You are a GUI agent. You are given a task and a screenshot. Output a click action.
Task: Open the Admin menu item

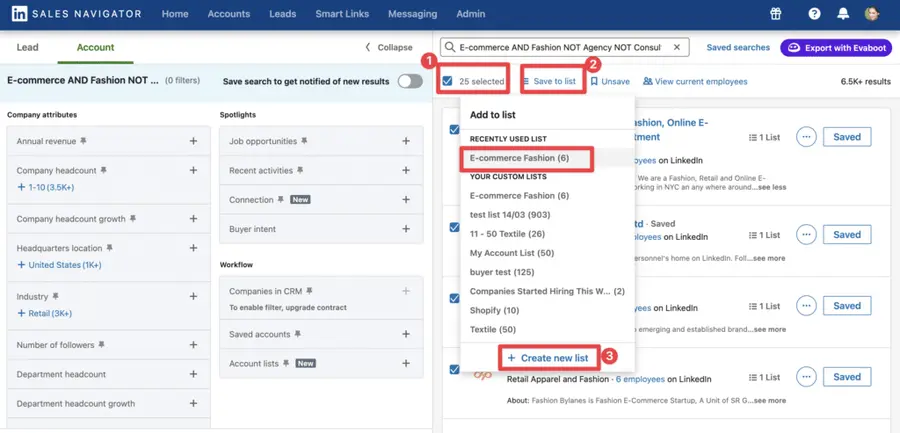click(x=471, y=14)
